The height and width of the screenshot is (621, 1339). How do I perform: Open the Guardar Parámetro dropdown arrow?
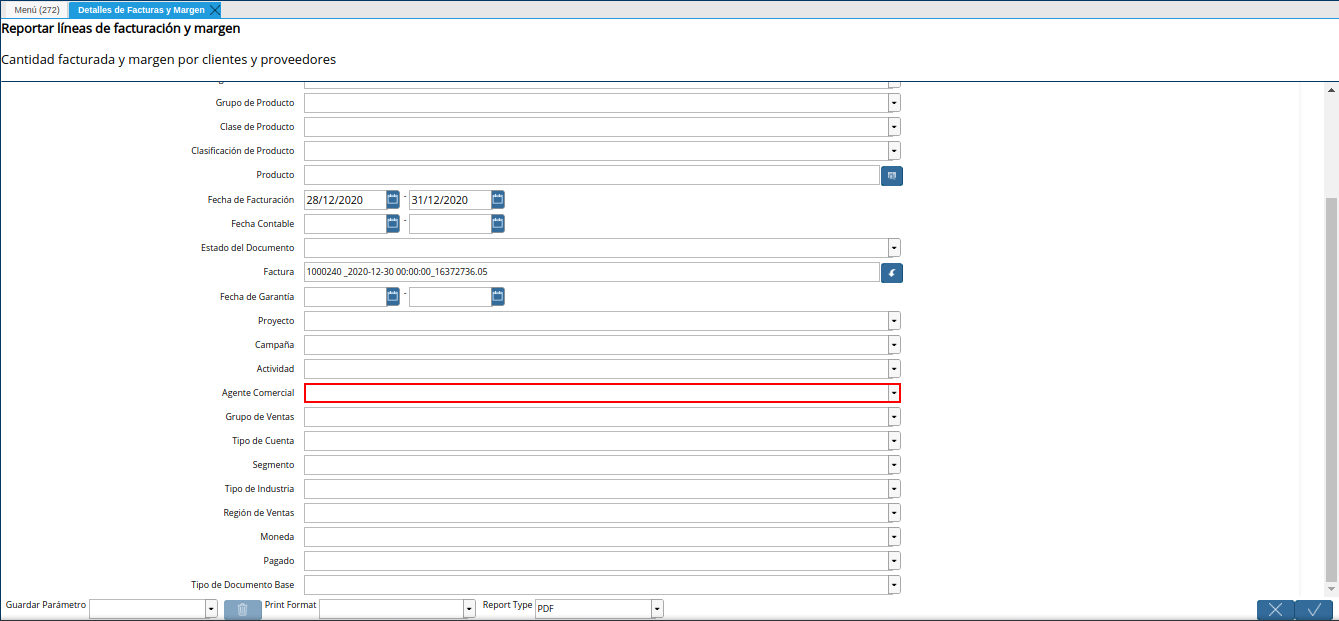(211, 609)
